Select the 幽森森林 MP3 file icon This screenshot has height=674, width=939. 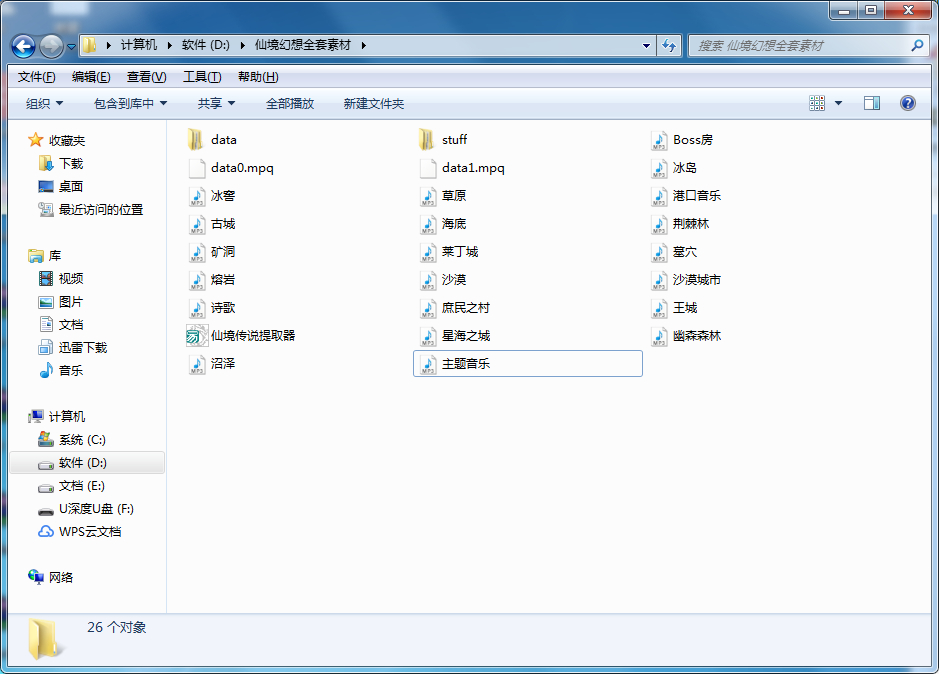tap(659, 336)
